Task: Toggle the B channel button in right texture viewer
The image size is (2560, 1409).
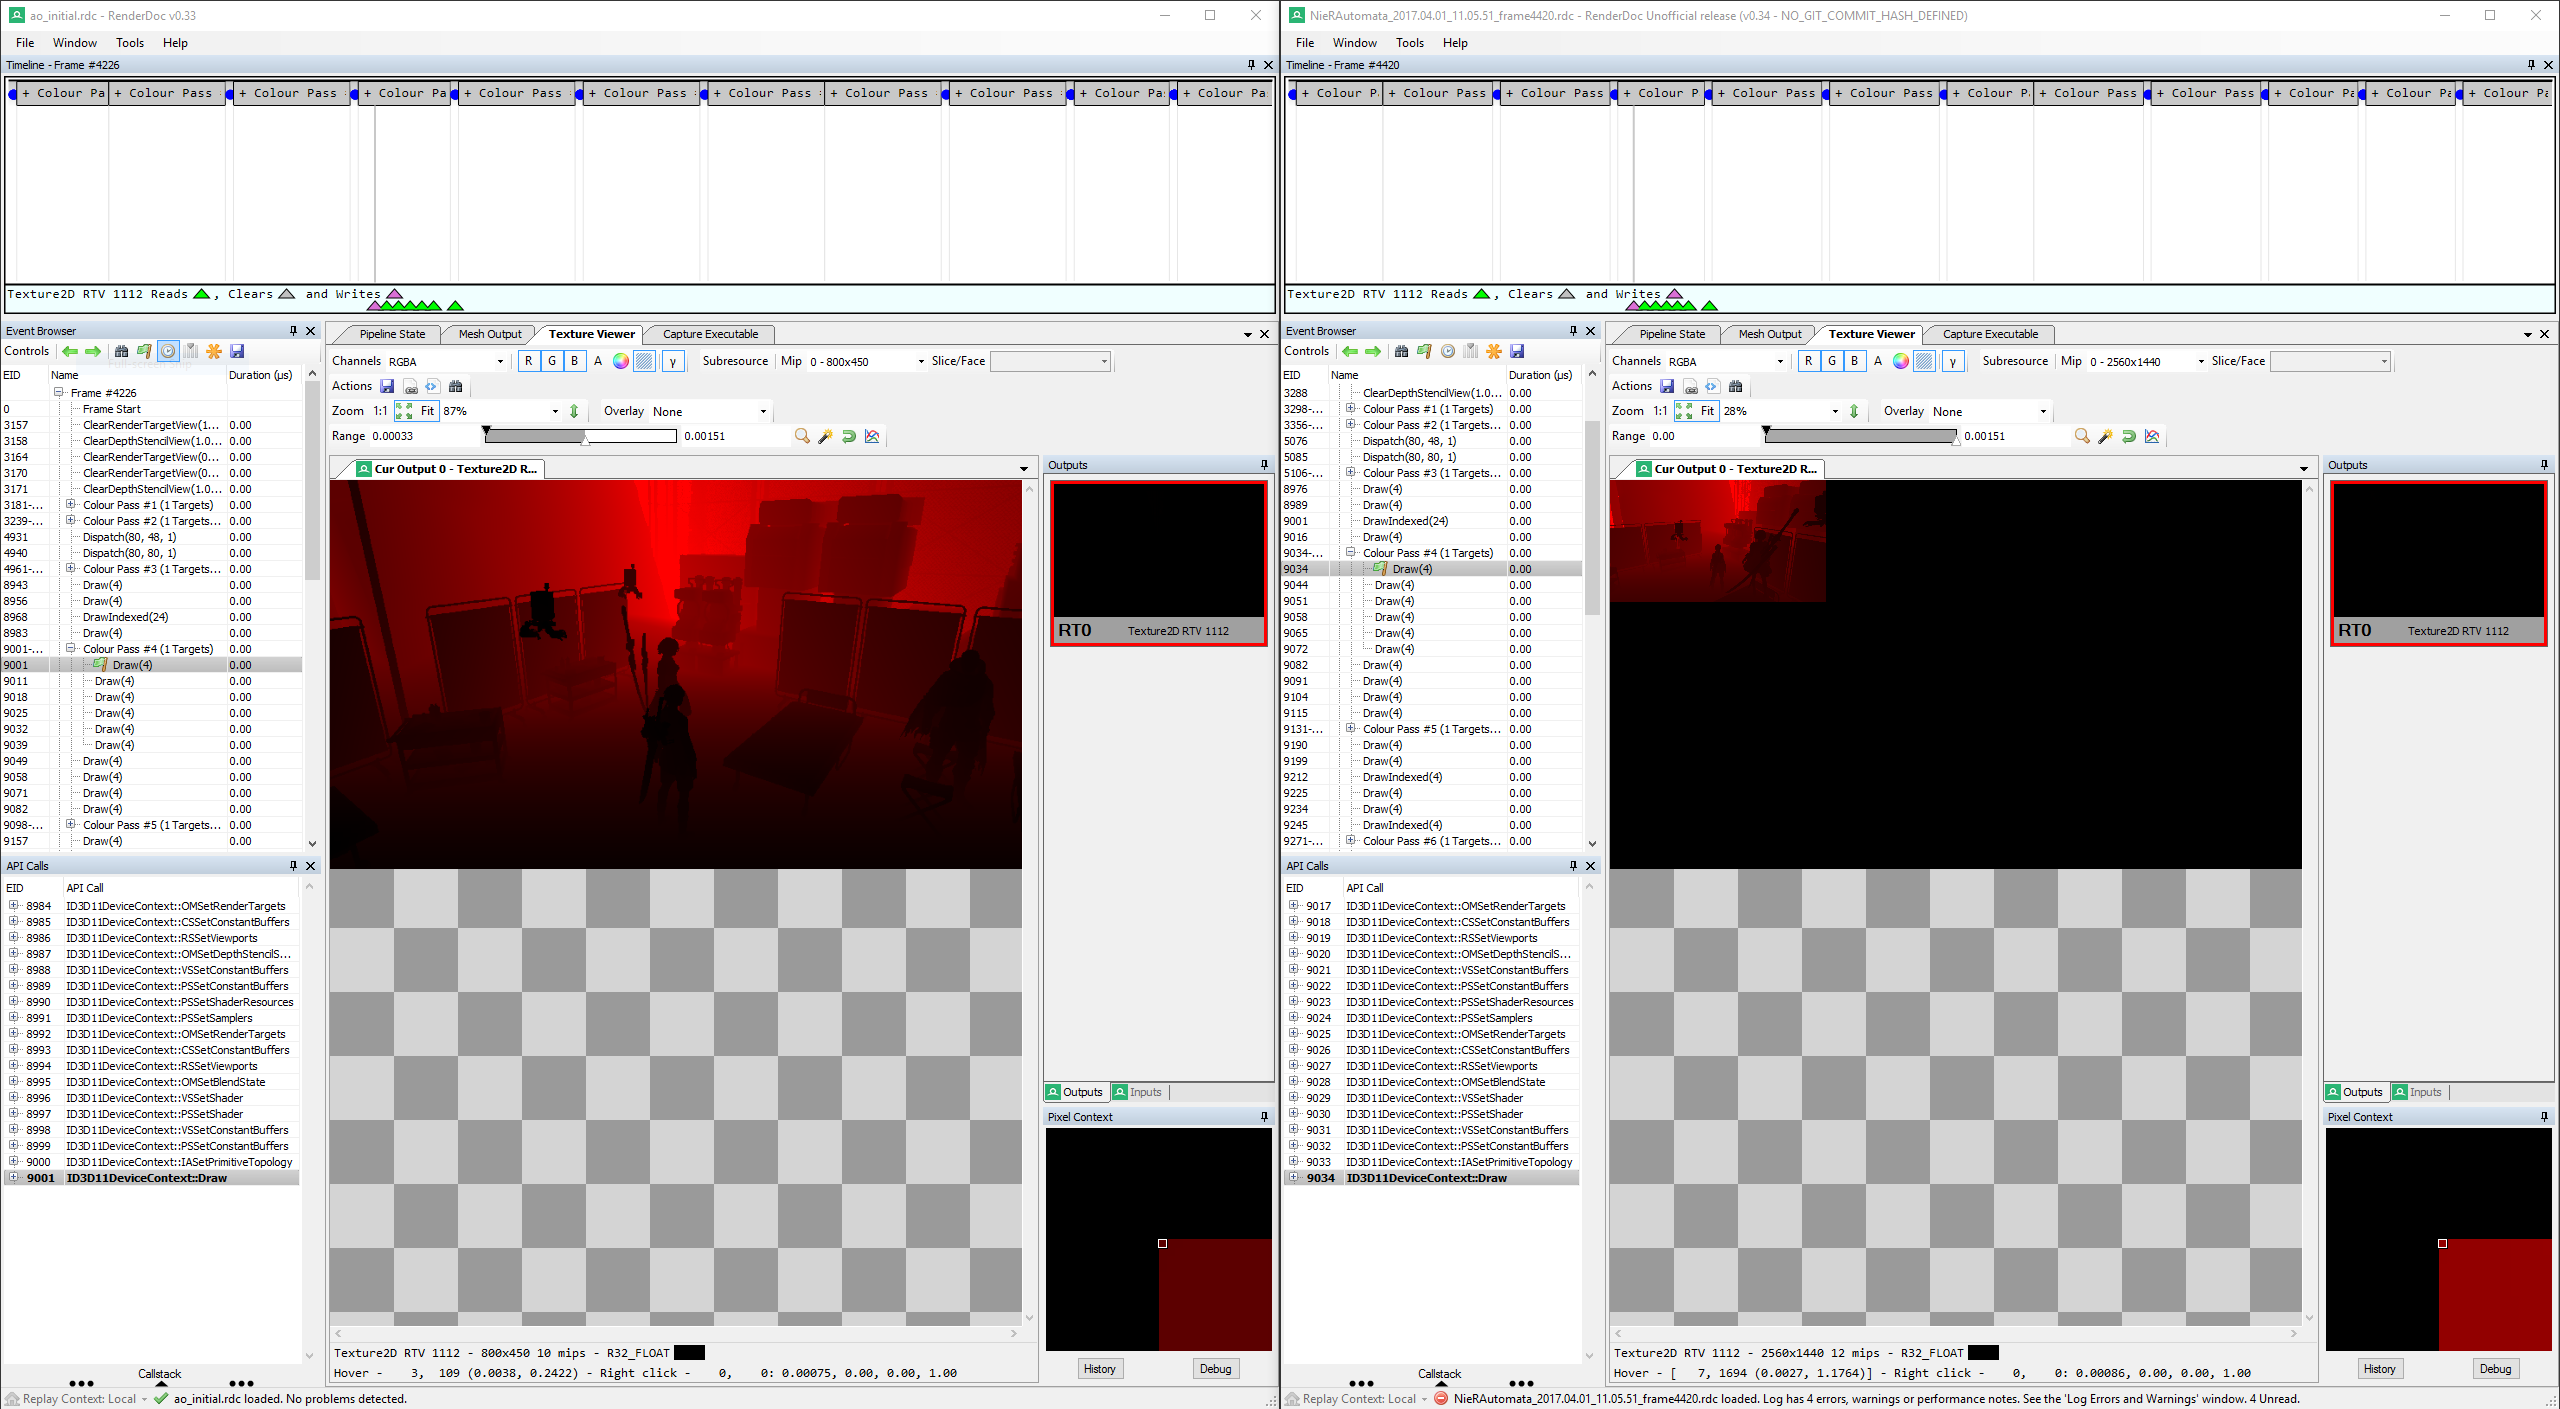Action: 1854,361
